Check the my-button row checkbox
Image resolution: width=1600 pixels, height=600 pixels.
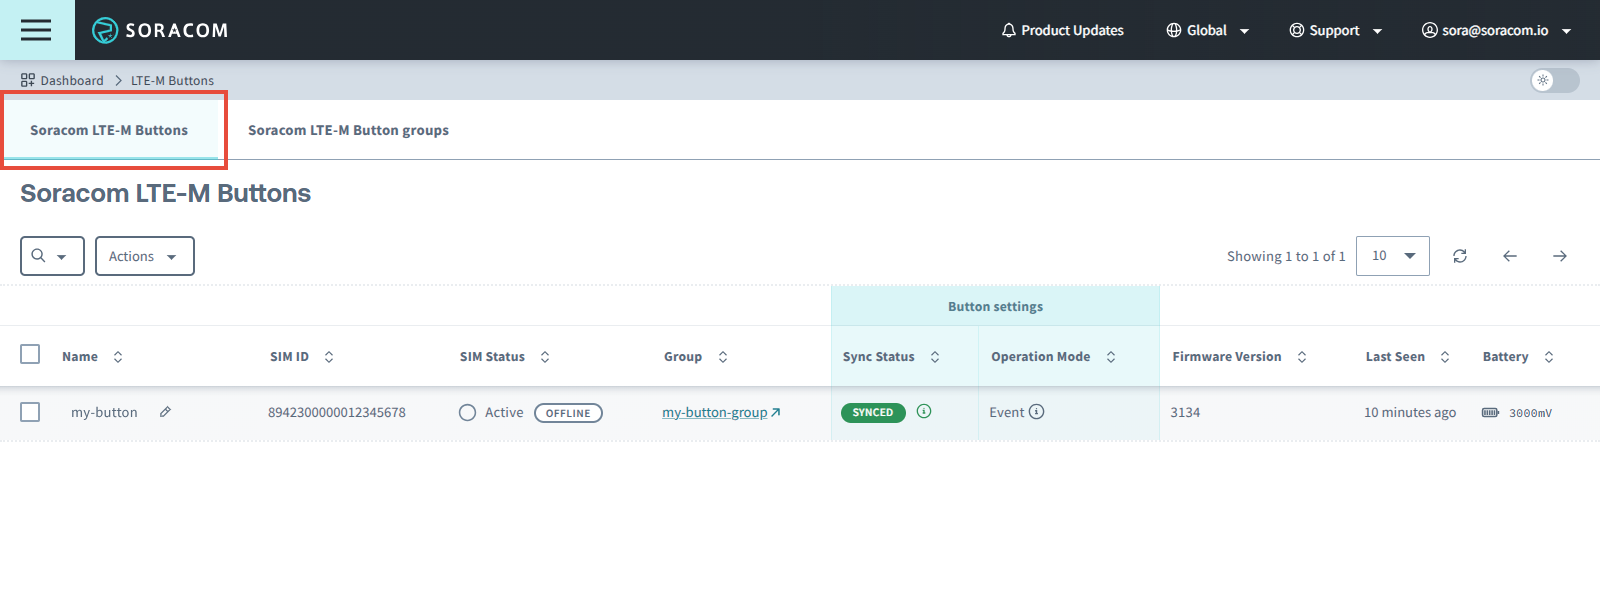point(30,412)
